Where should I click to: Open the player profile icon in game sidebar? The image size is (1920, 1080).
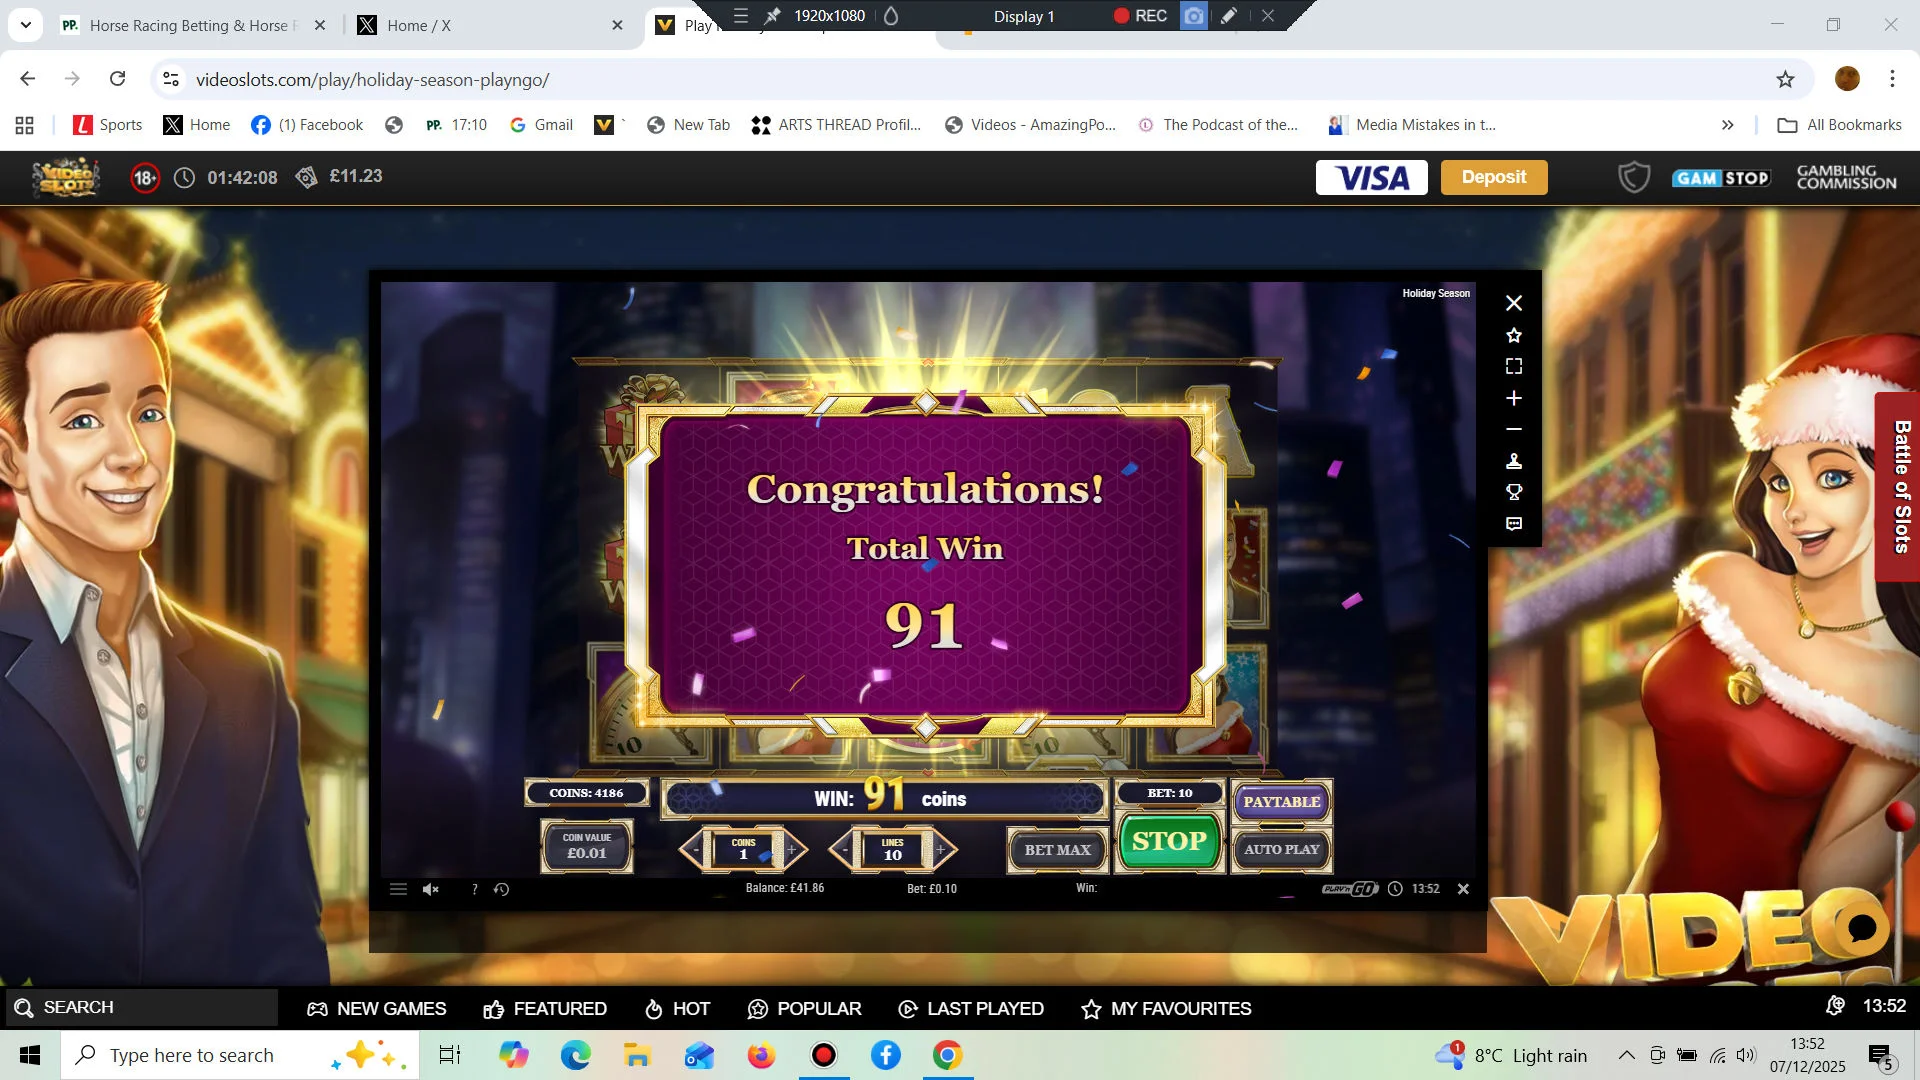1514,461
